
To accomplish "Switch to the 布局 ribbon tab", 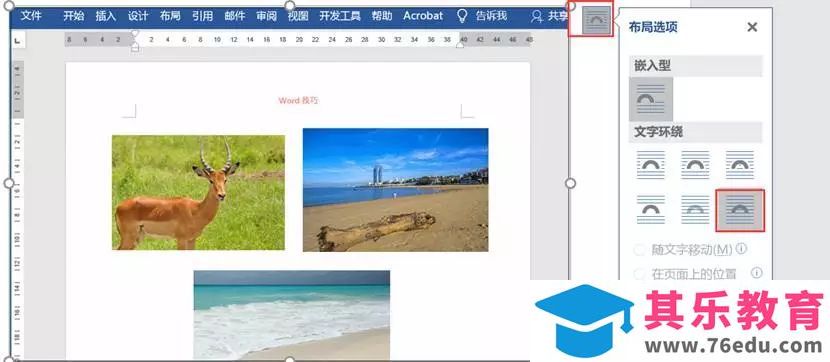I will pos(170,16).
